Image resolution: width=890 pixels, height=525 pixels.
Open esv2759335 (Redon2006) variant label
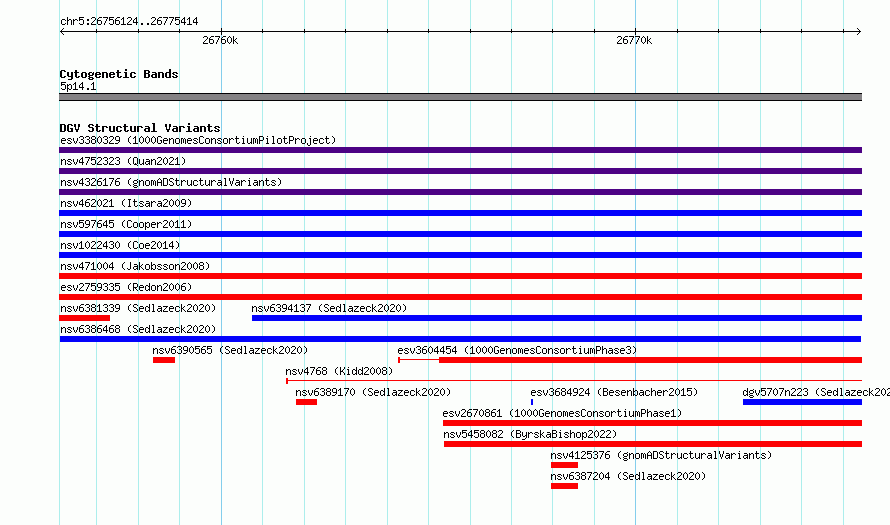[x=126, y=287]
